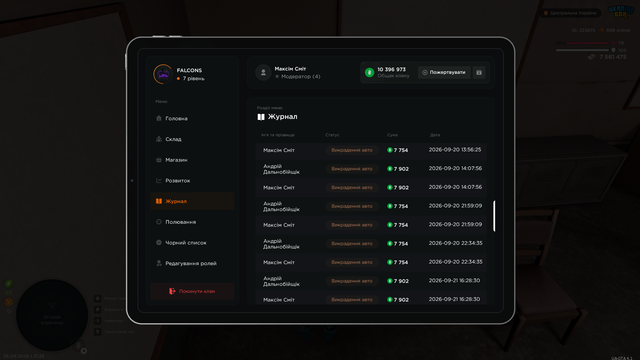Click the date 2026-09-20 22:34:35 for Андрій Дальнобійщик
This screenshot has width=640, height=360.
coord(456,243)
